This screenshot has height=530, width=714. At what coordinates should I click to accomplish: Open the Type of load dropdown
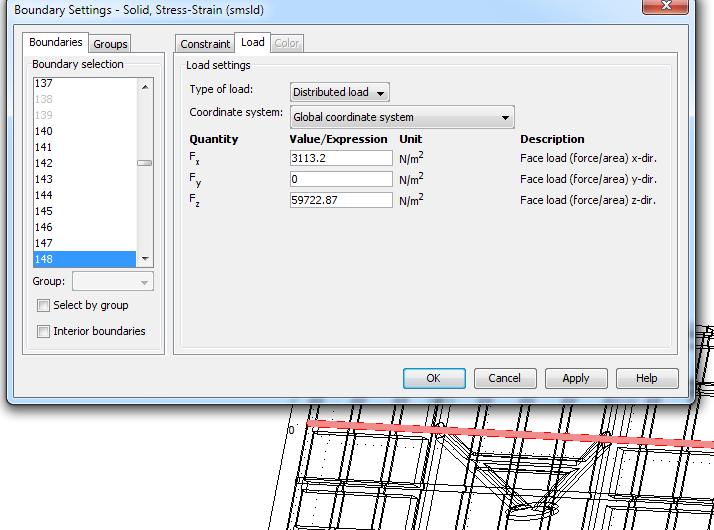pos(339,92)
